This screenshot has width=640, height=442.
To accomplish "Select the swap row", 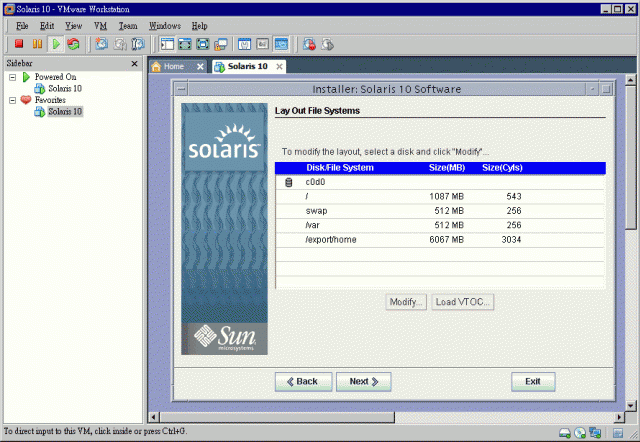I will click(440, 211).
